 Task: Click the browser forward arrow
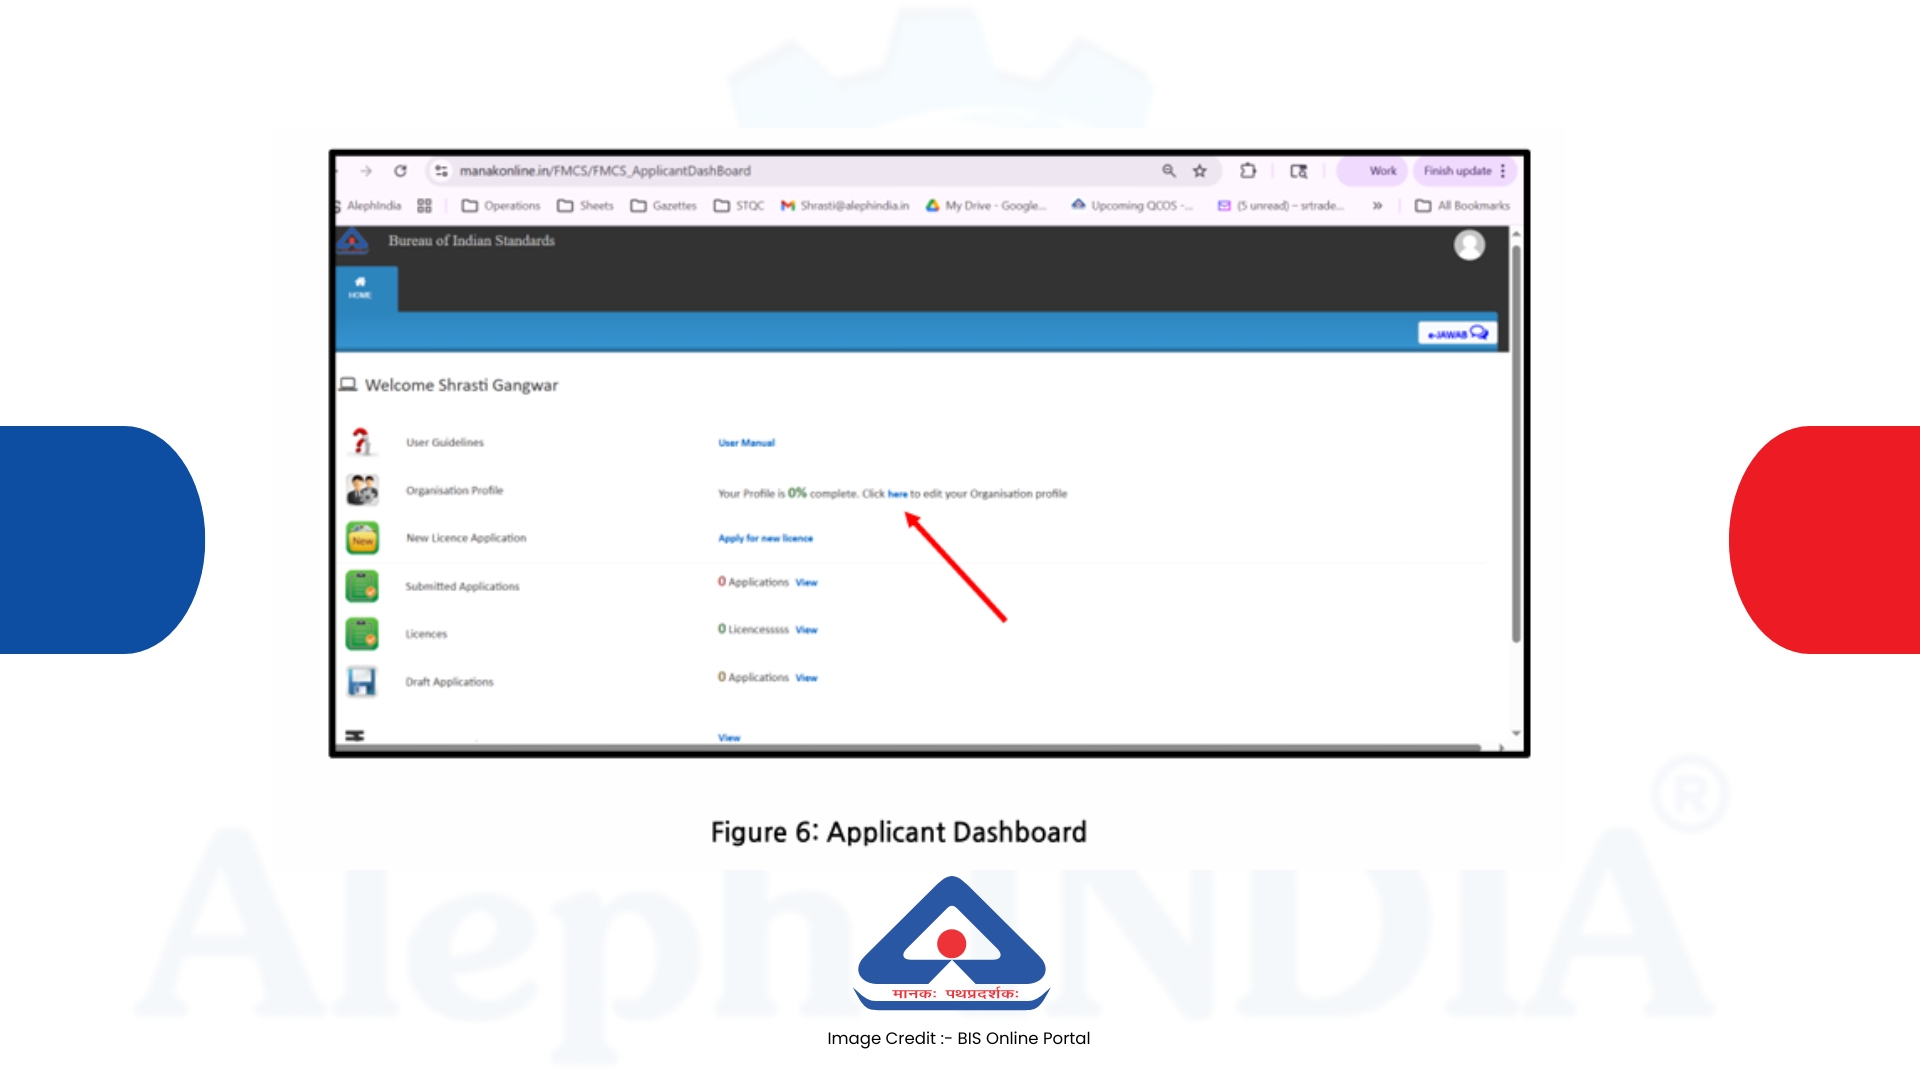[x=366, y=171]
